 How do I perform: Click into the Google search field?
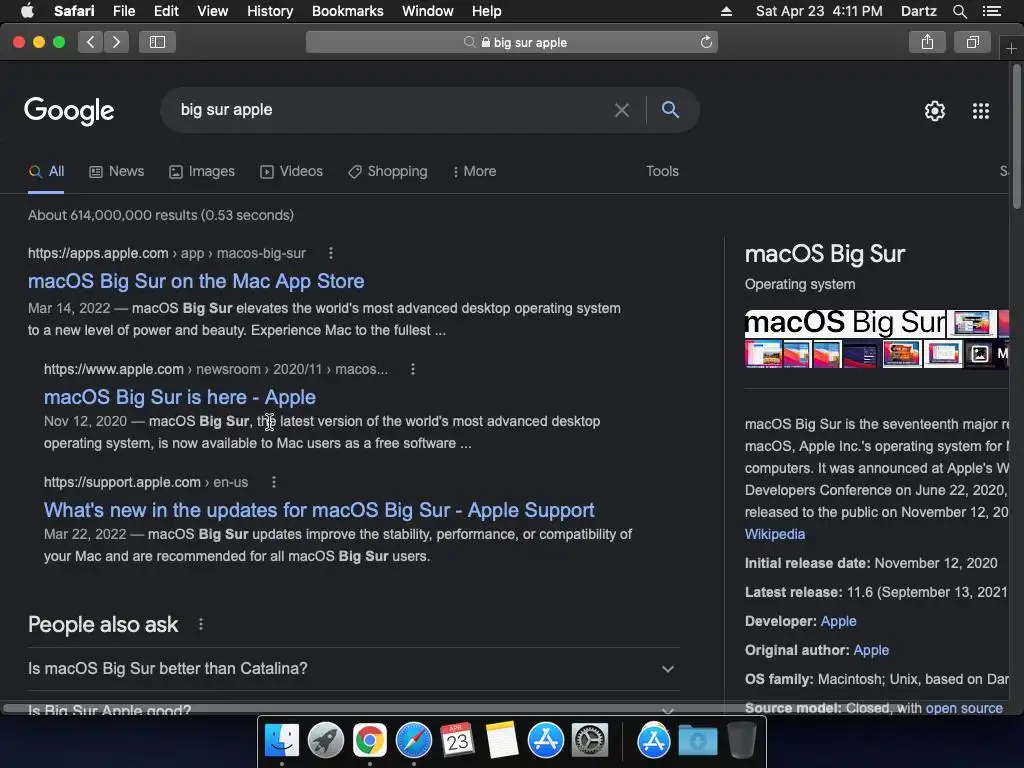(x=392, y=110)
